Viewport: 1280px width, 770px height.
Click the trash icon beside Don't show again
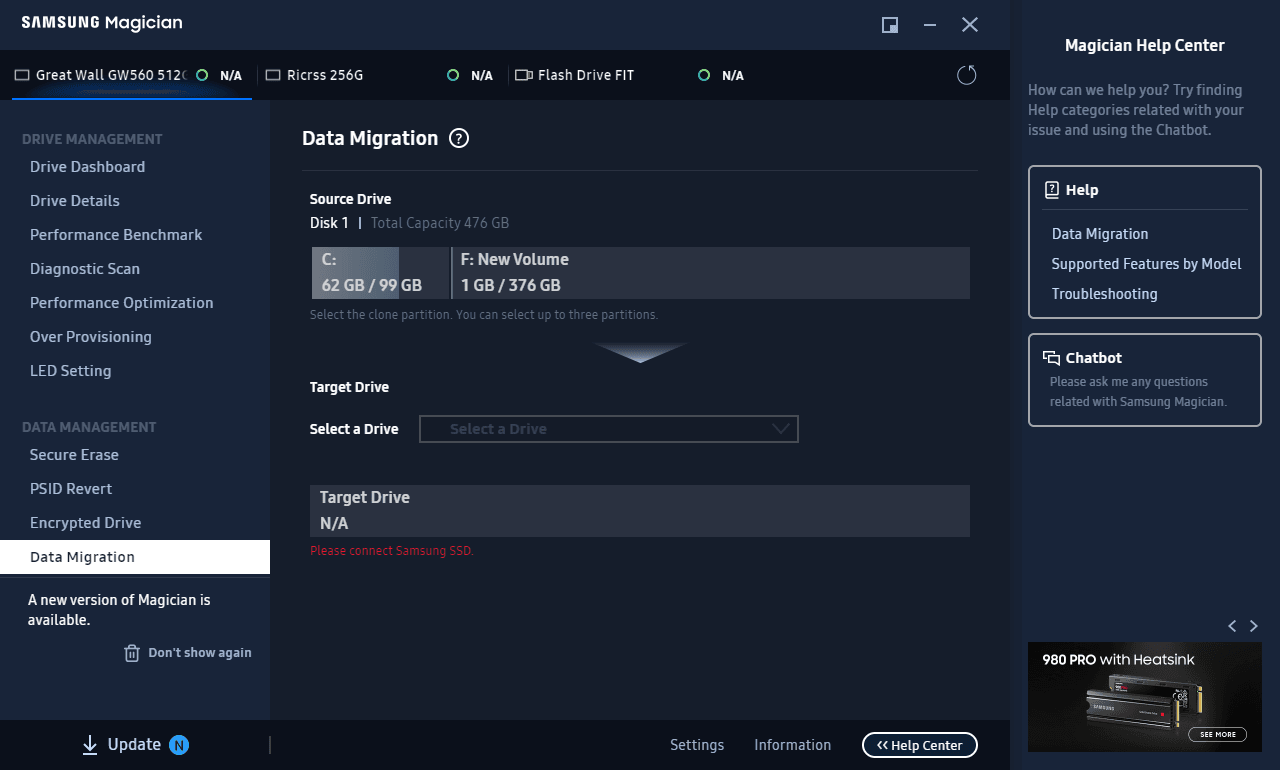pyautogui.click(x=132, y=653)
